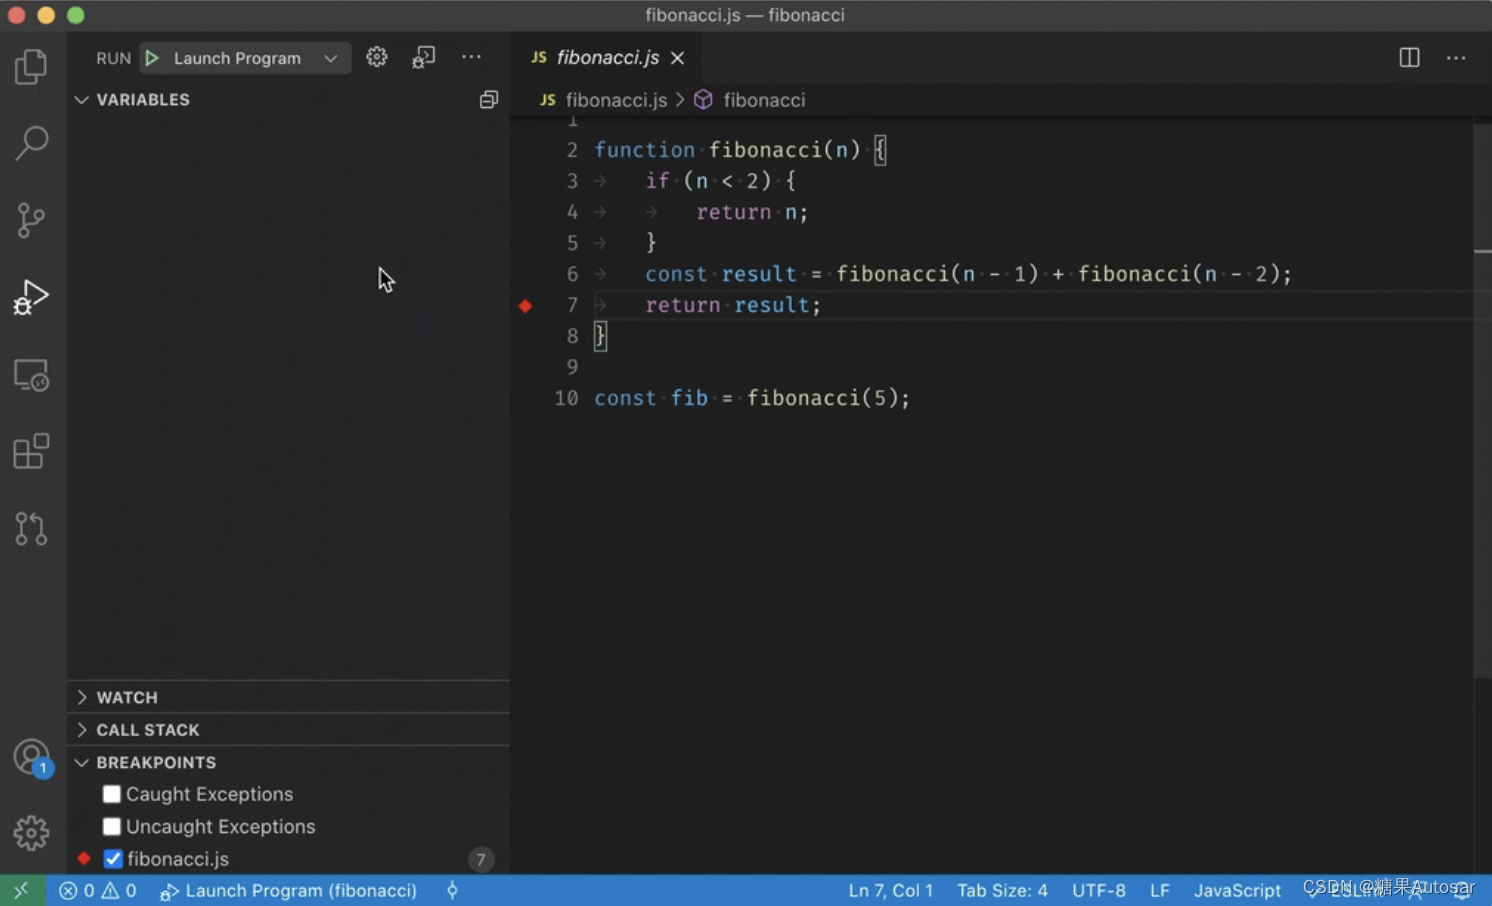This screenshot has height=906, width=1492.
Task: Click the breakpoint dot on line 7
Action: tap(526, 305)
